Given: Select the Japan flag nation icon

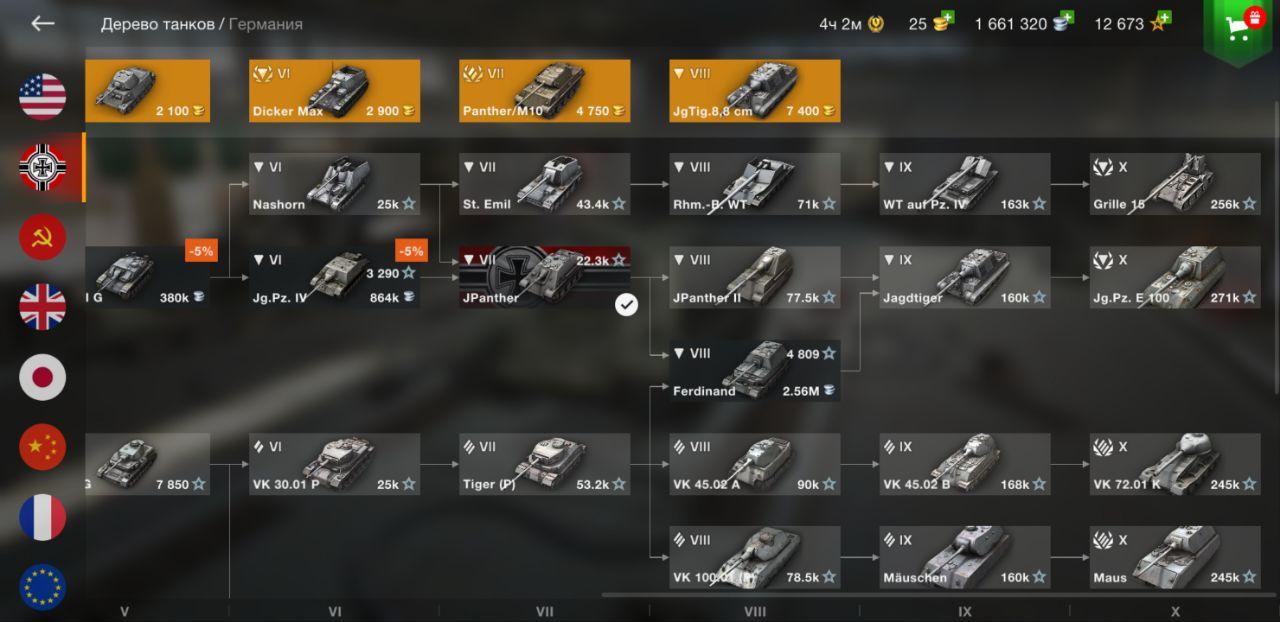Looking at the screenshot, I should coord(43,377).
